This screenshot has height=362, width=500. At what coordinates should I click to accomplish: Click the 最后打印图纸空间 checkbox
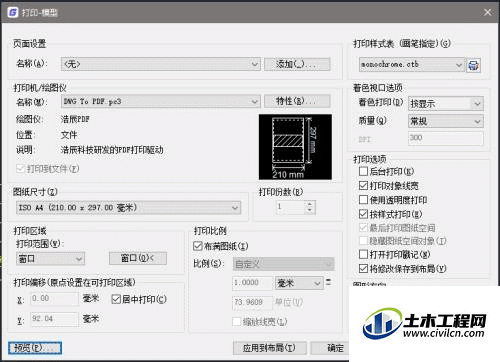363,228
